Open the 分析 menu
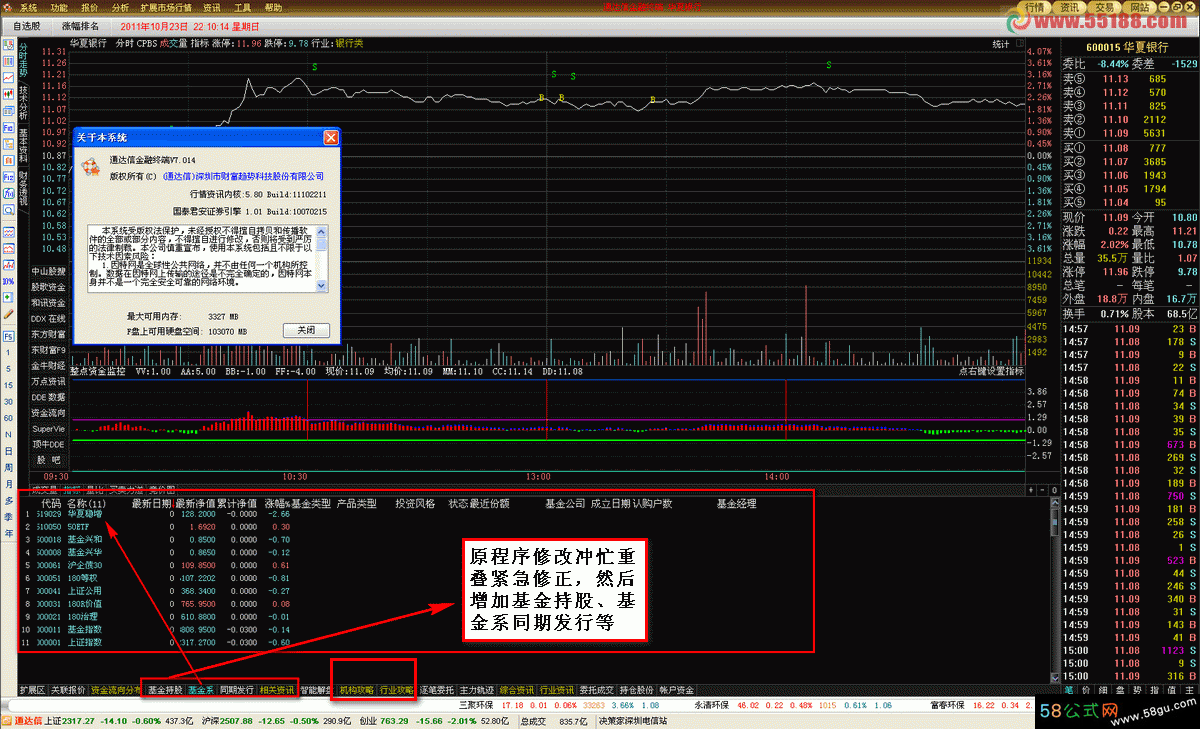This screenshot has height=729, width=1200. pos(121,7)
